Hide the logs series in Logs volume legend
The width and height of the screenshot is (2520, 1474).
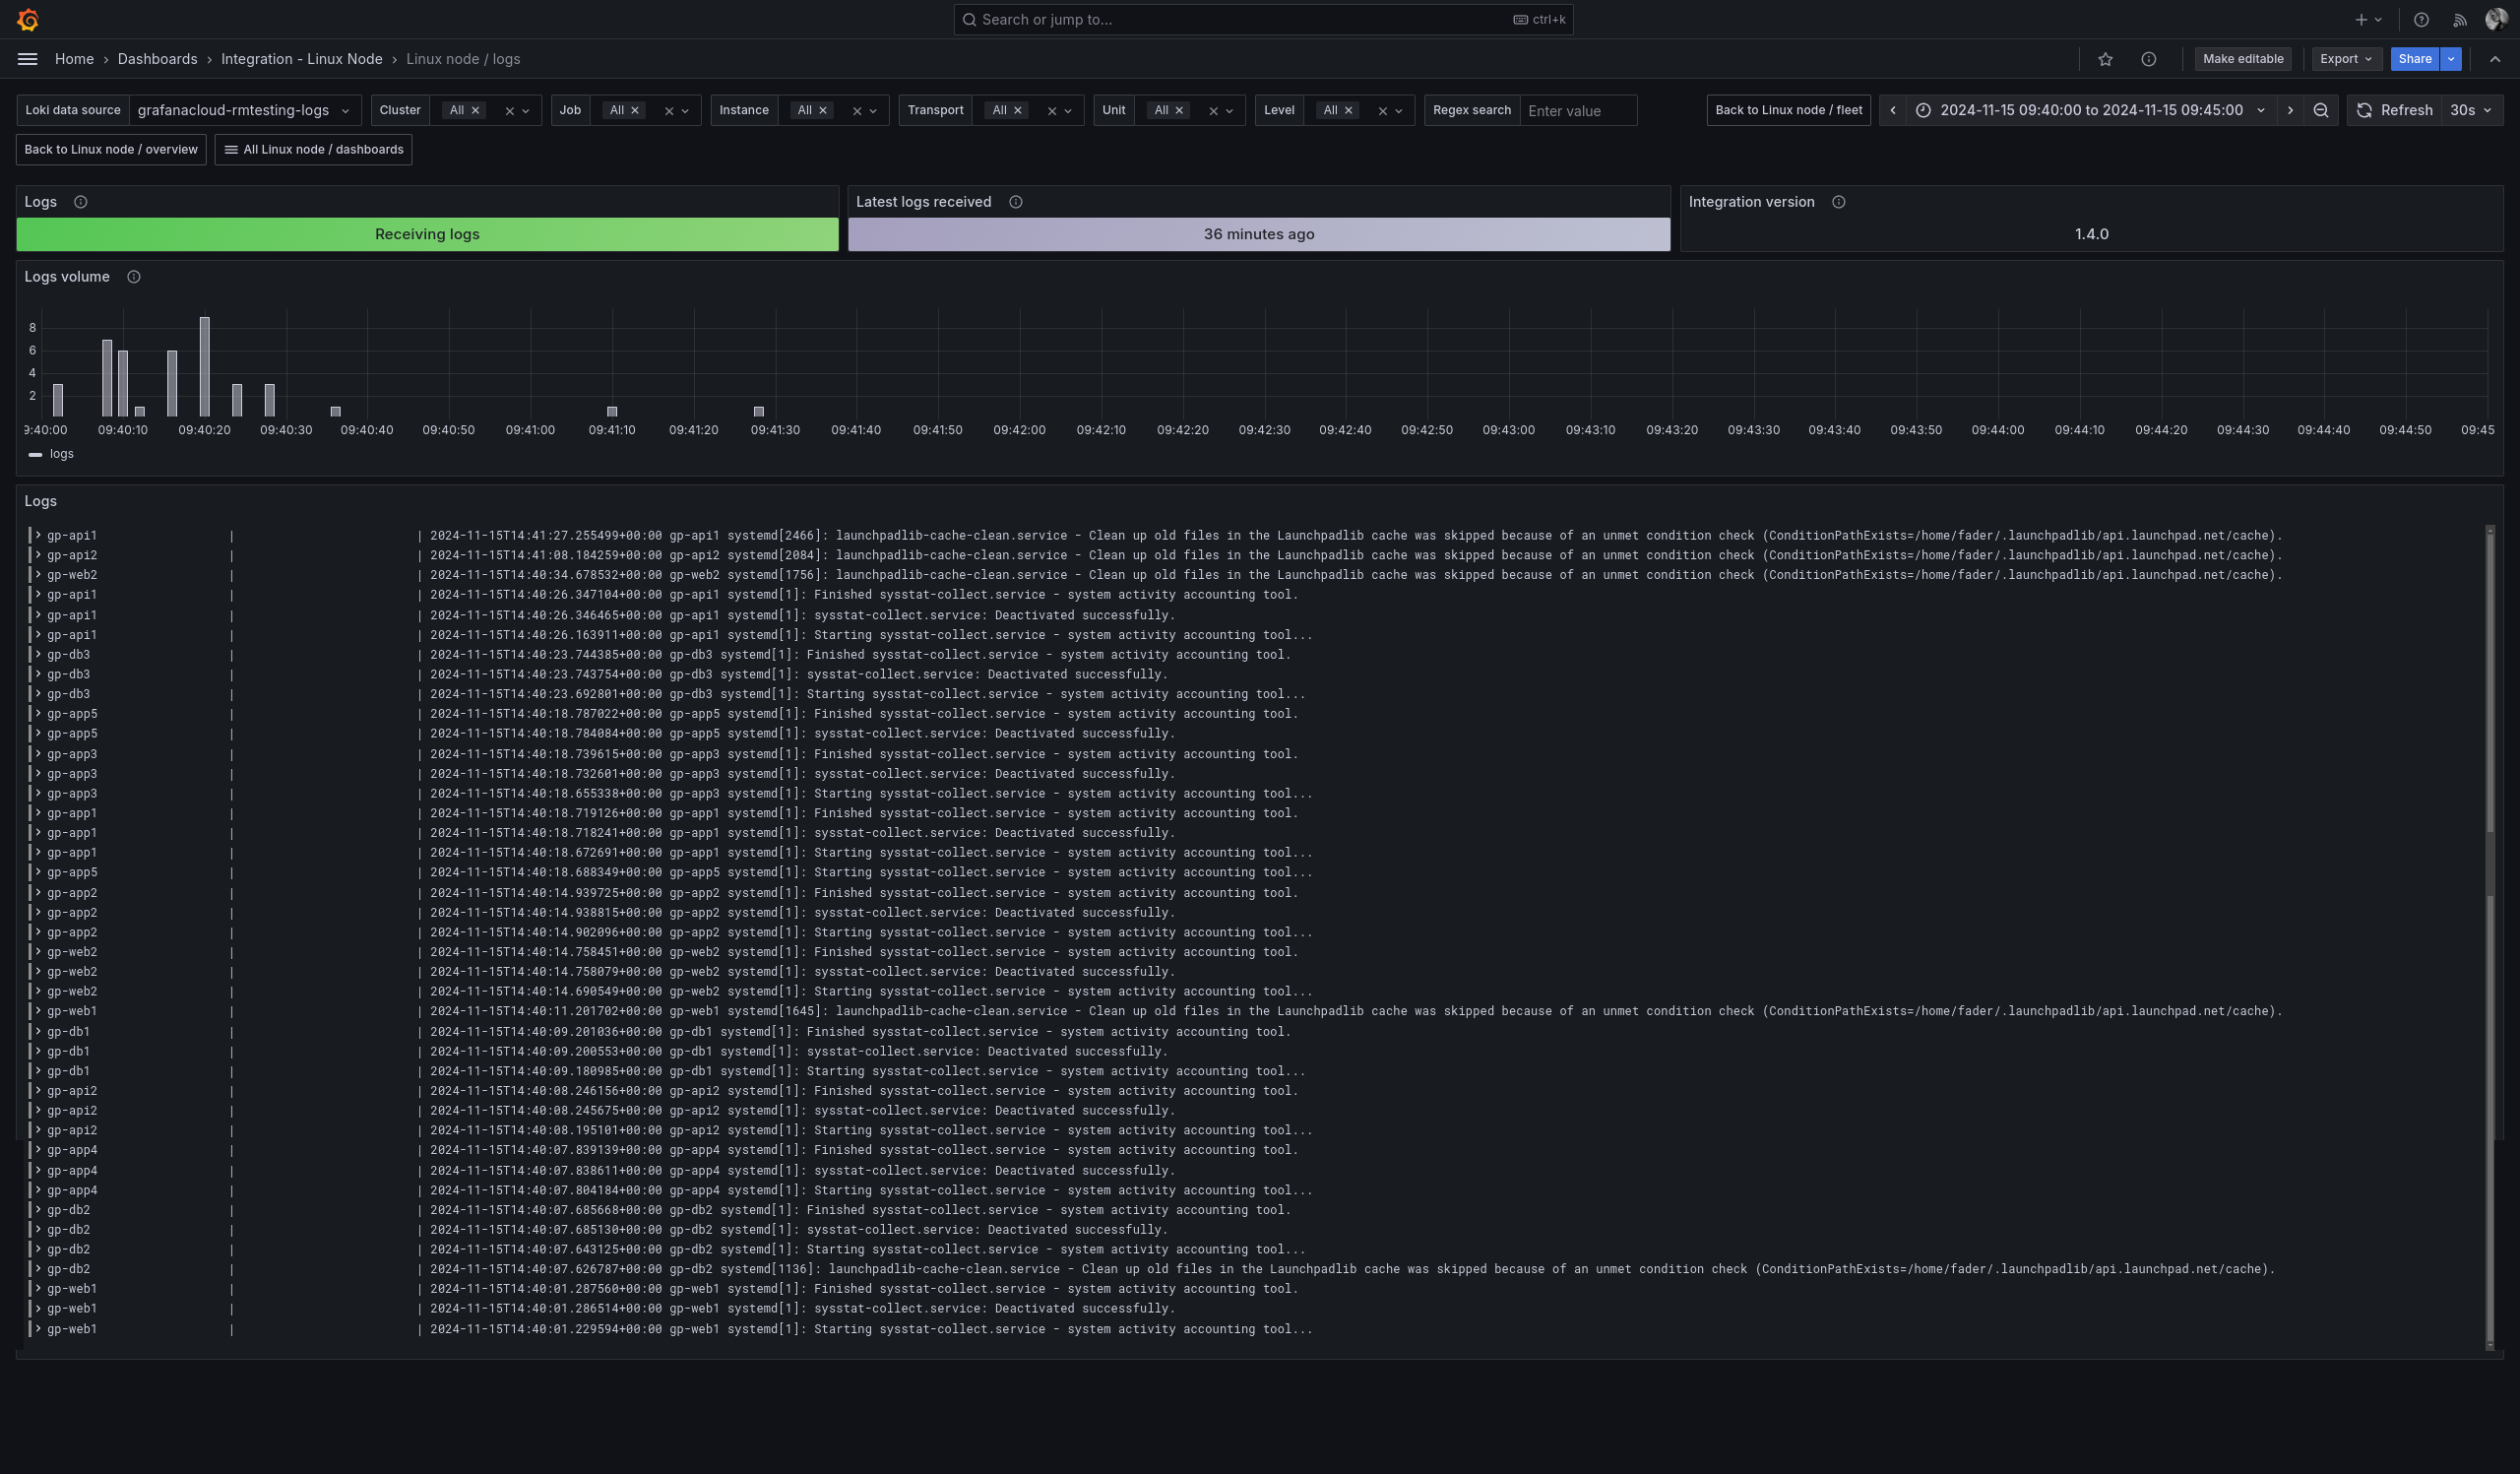(x=63, y=454)
